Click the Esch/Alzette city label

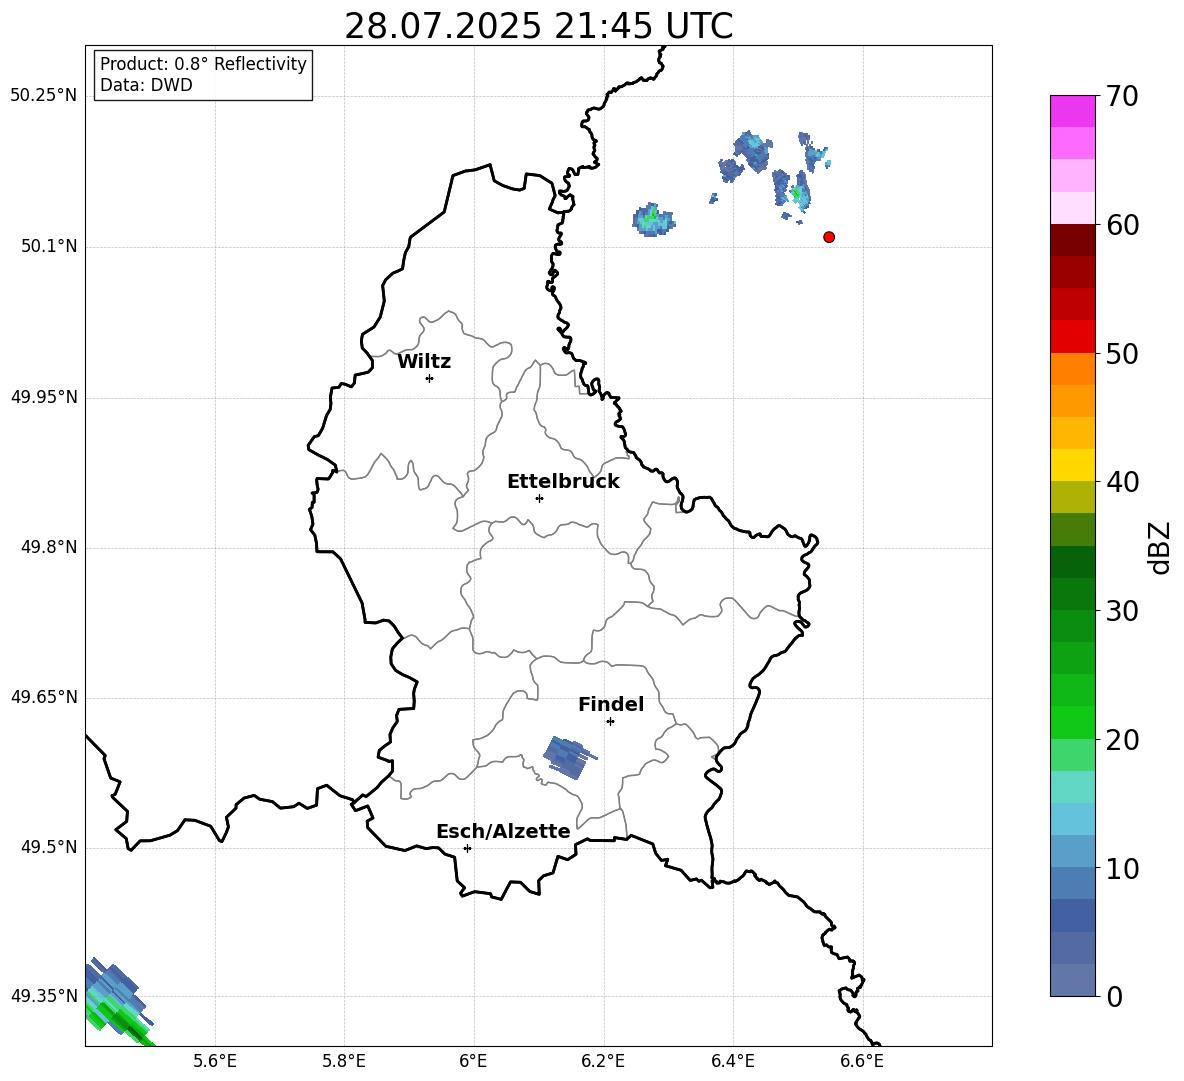pyautogui.click(x=503, y=831)
